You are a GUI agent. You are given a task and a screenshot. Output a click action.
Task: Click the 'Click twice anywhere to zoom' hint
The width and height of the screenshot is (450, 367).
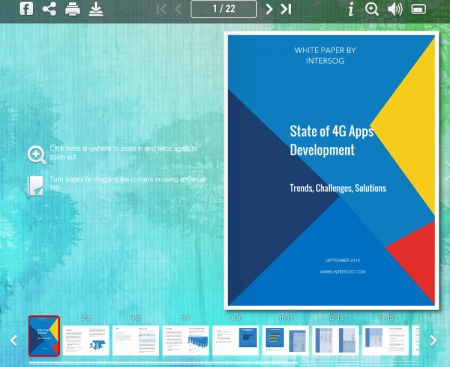[123, 153]
